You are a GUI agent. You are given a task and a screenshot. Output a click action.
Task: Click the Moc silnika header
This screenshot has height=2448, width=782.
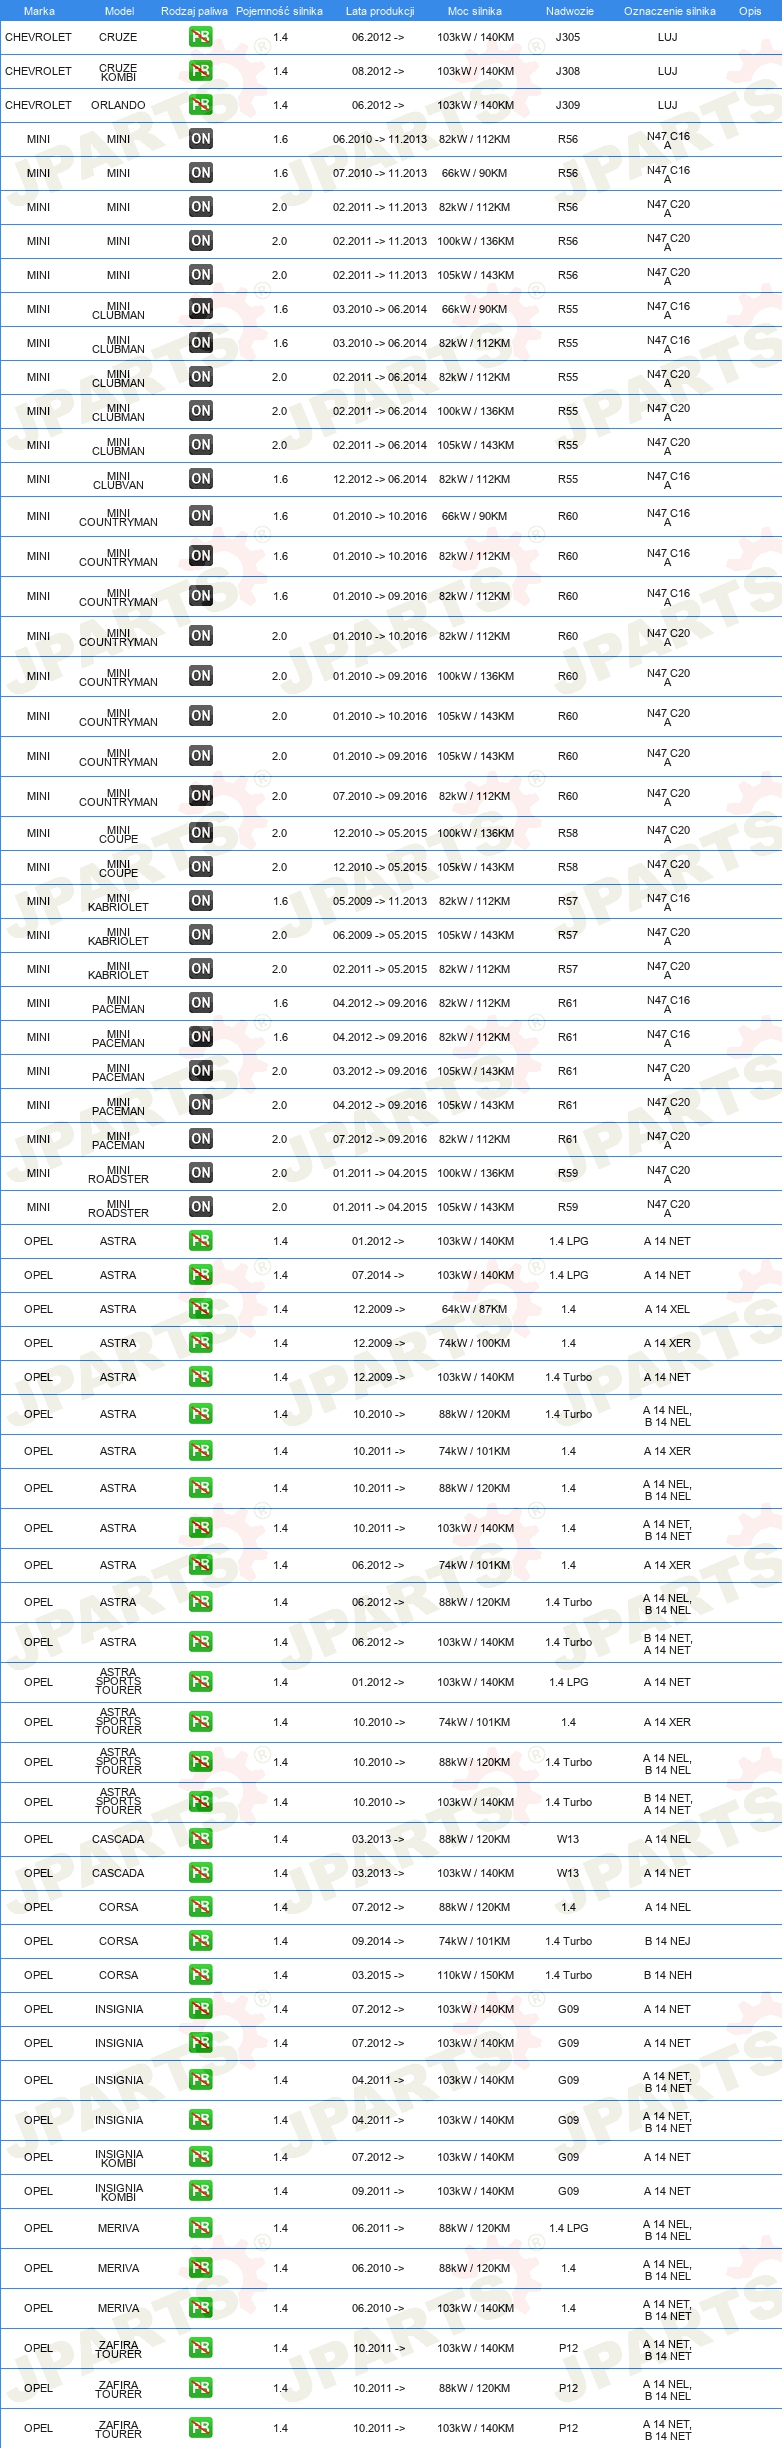click(475, 11)
